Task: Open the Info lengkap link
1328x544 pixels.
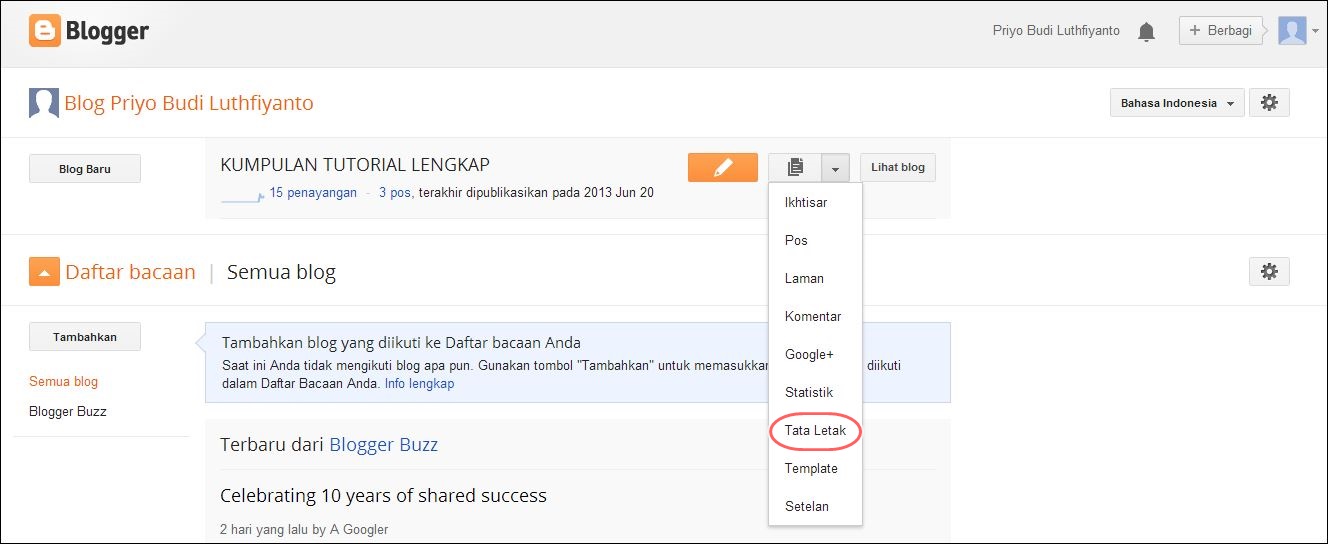Action: pyautogui.click(x=419, y=383)
